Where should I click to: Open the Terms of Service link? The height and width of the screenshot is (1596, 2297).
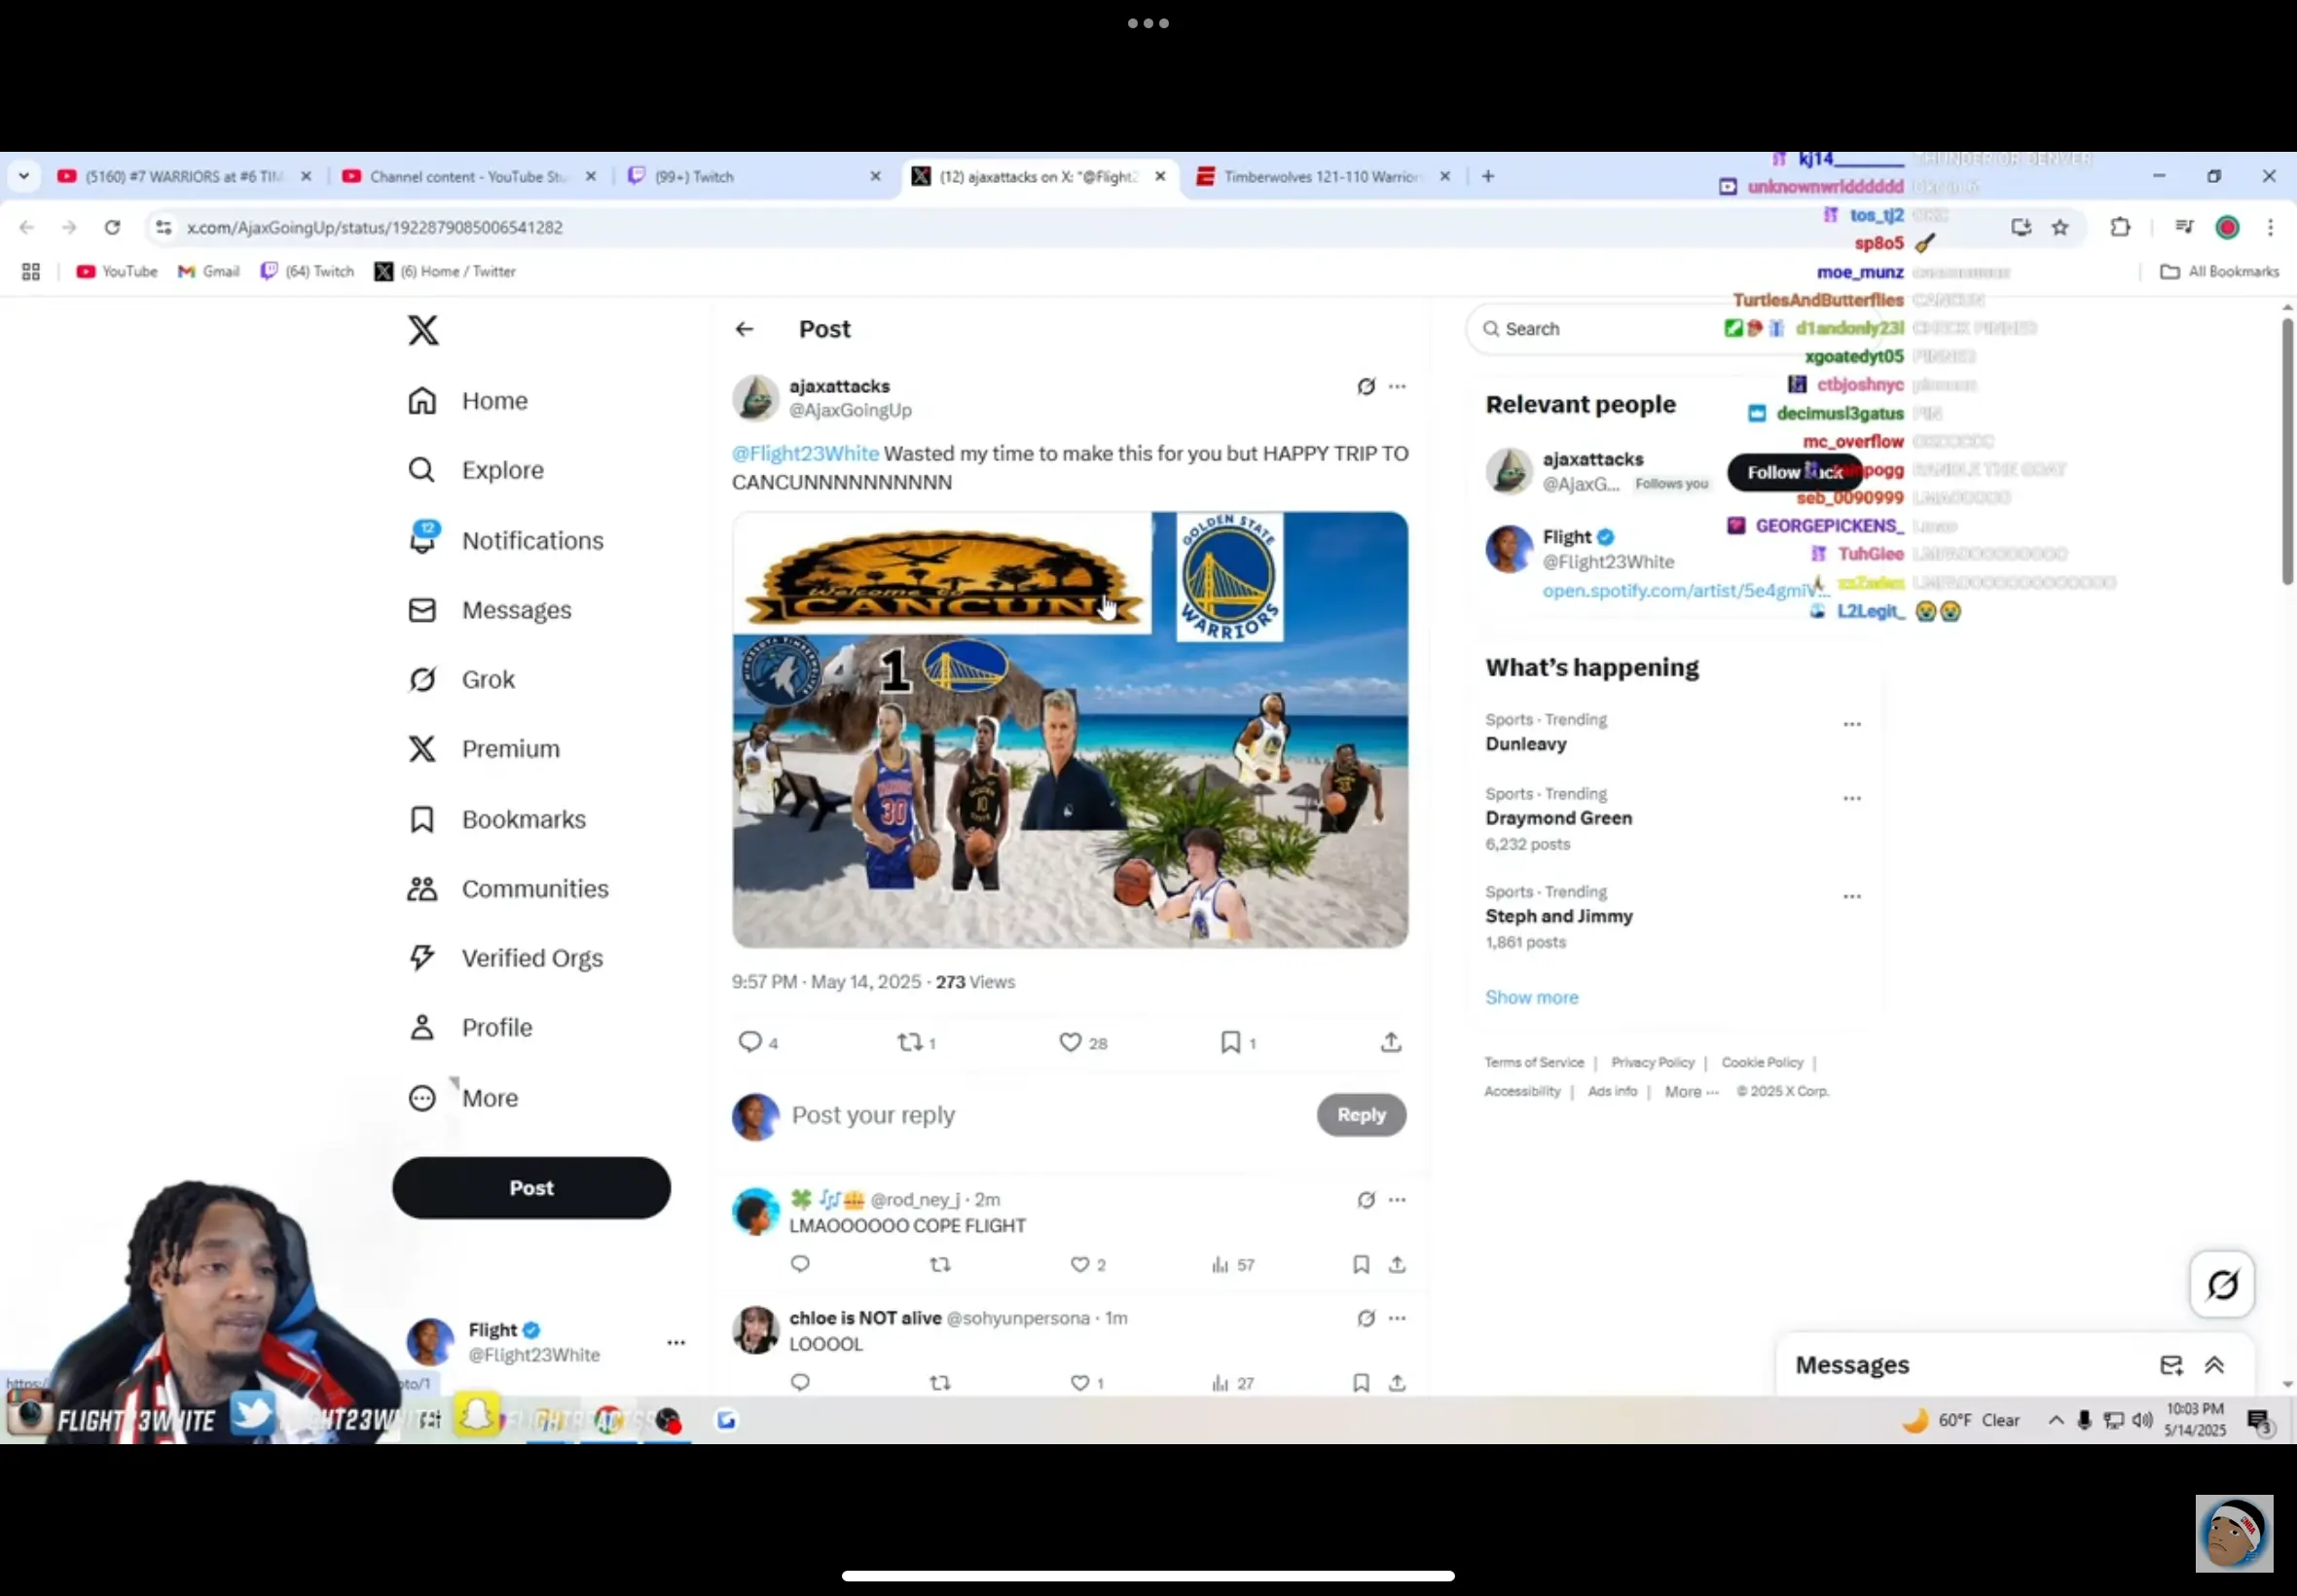[x=1534, y=1062]
